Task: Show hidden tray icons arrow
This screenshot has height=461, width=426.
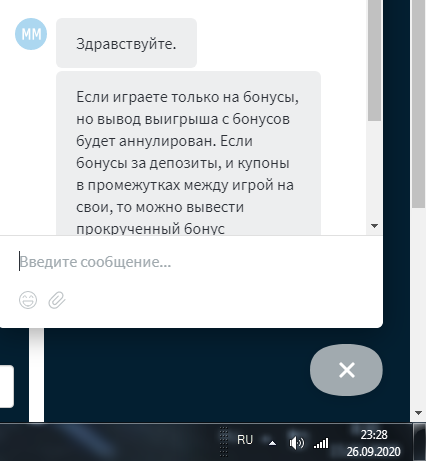Action: (x=272, y=443)
